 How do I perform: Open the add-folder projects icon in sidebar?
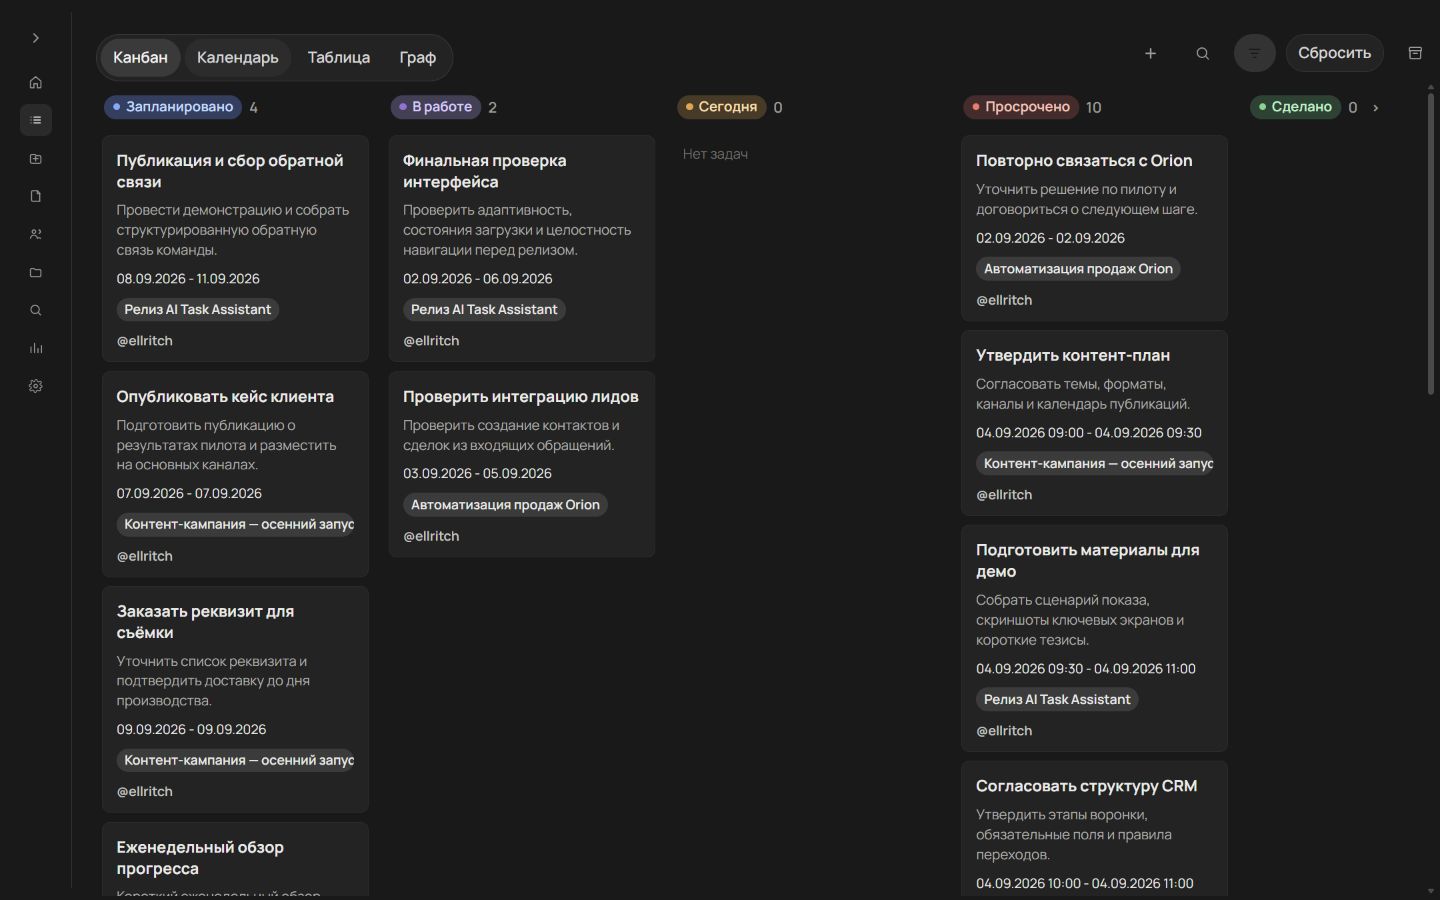point(36,158)
